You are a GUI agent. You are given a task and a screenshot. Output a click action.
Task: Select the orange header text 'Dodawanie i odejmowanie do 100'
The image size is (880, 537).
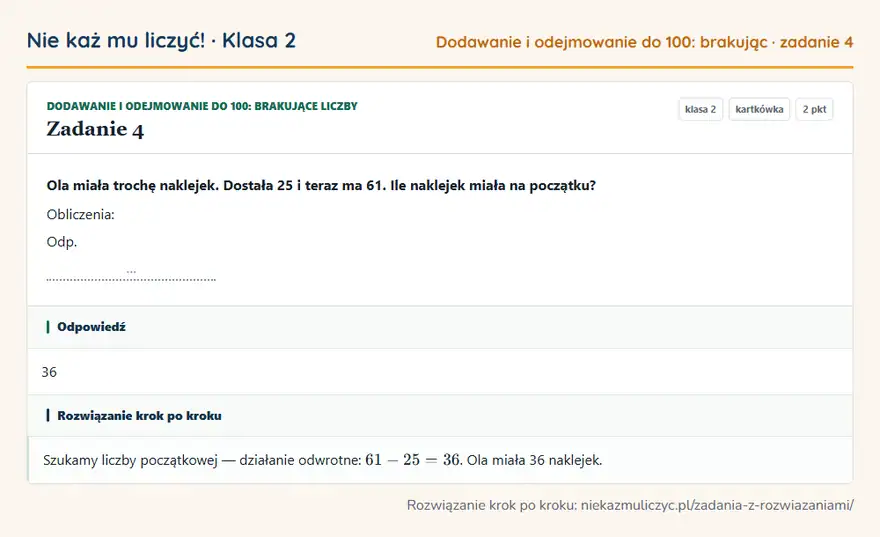tap(565, 42)
